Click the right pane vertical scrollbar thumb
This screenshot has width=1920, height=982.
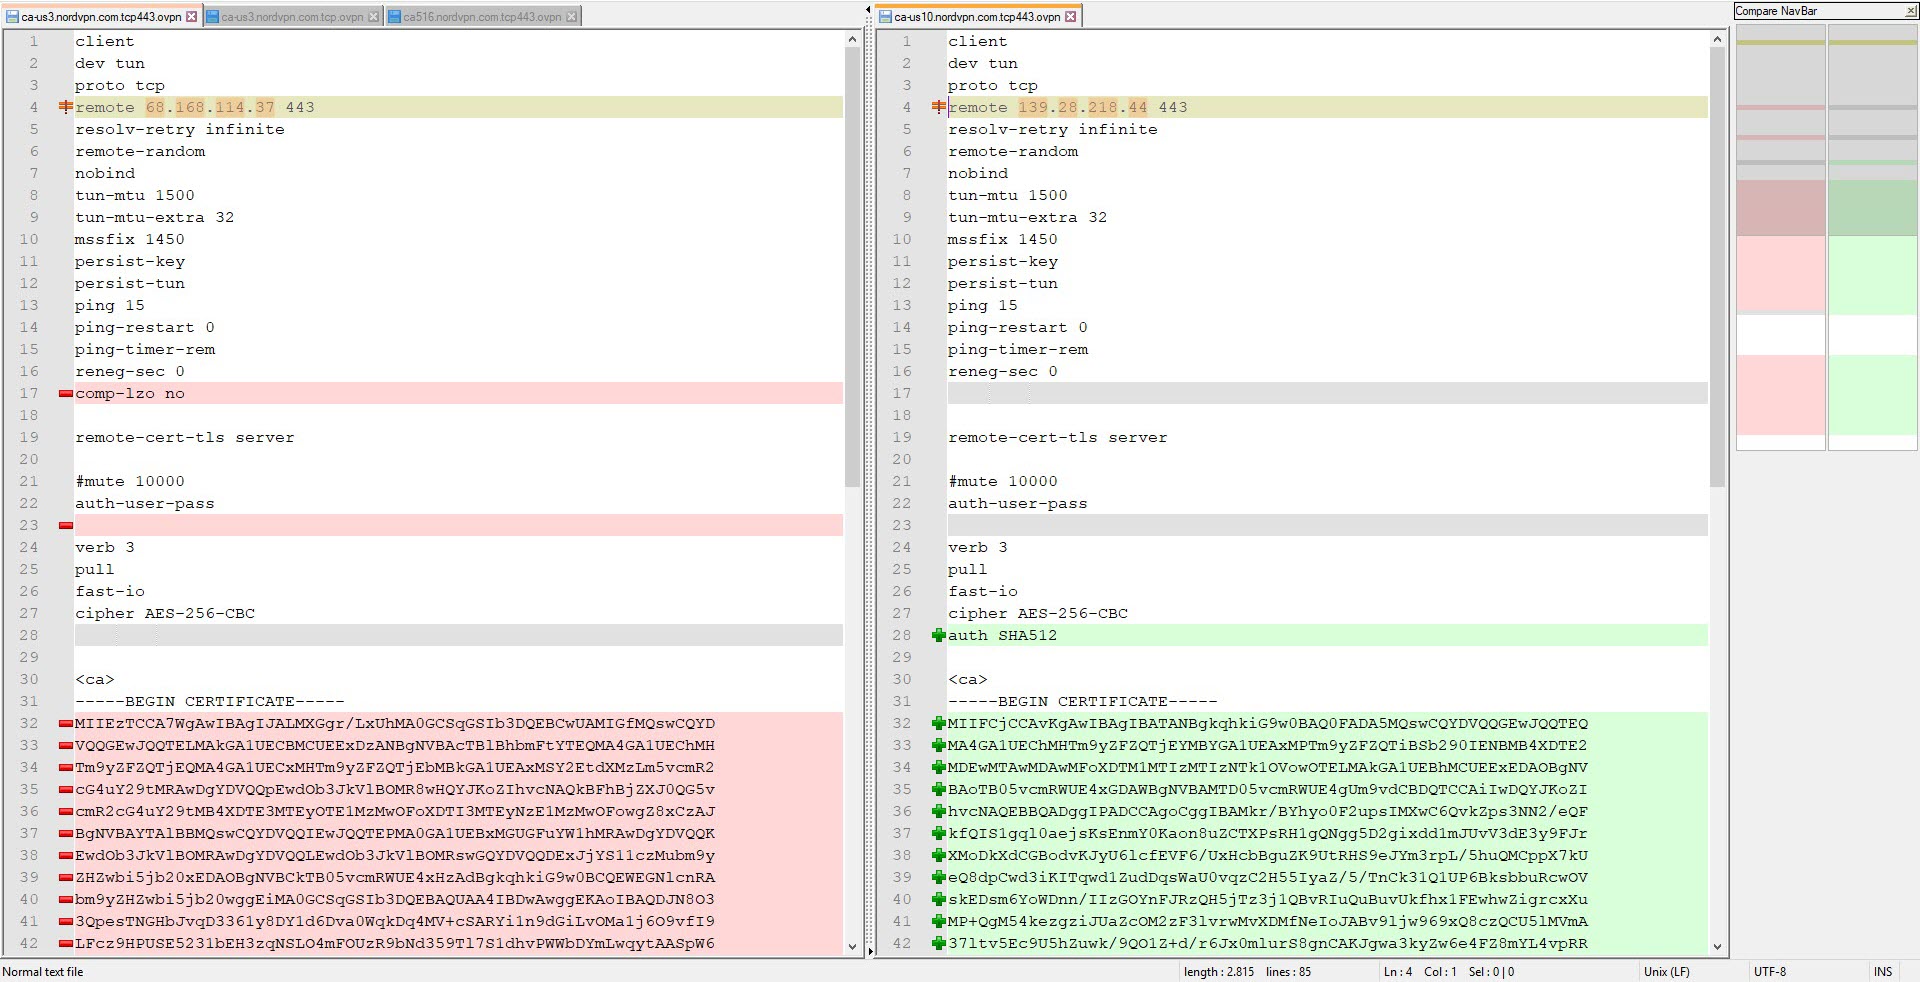1717,267
